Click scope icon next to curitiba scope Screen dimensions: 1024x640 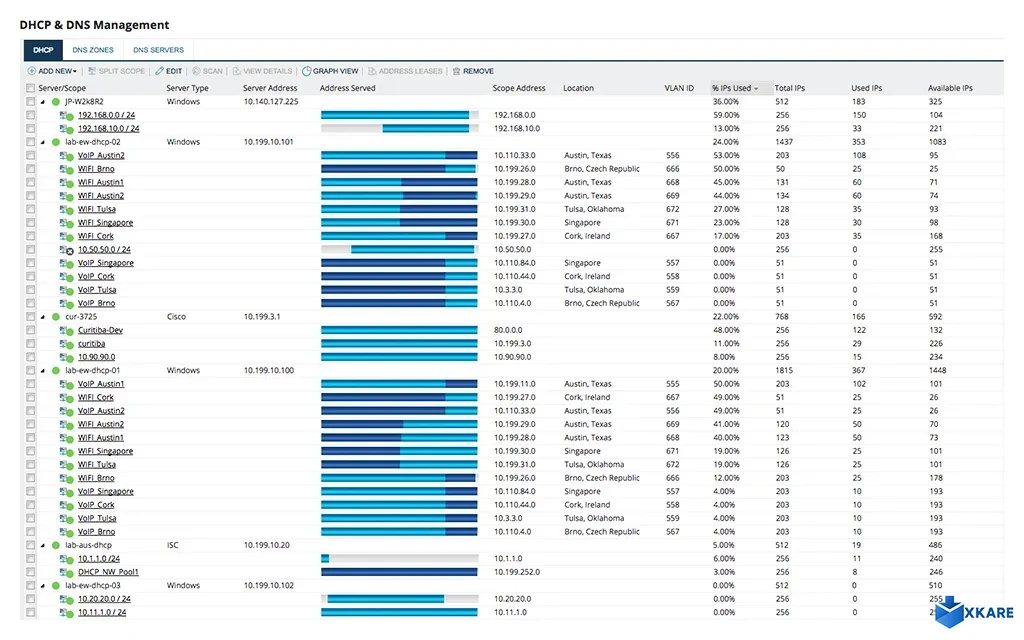click(67, 344)
